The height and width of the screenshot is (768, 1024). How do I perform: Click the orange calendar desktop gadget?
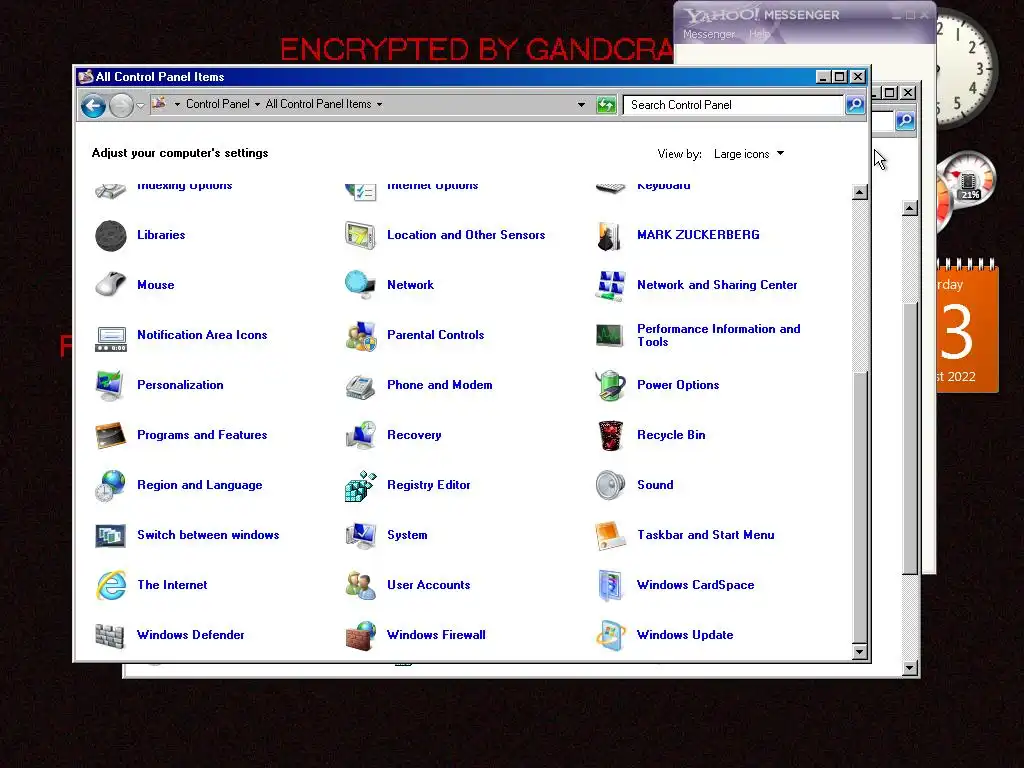click(x=967, y=326)
